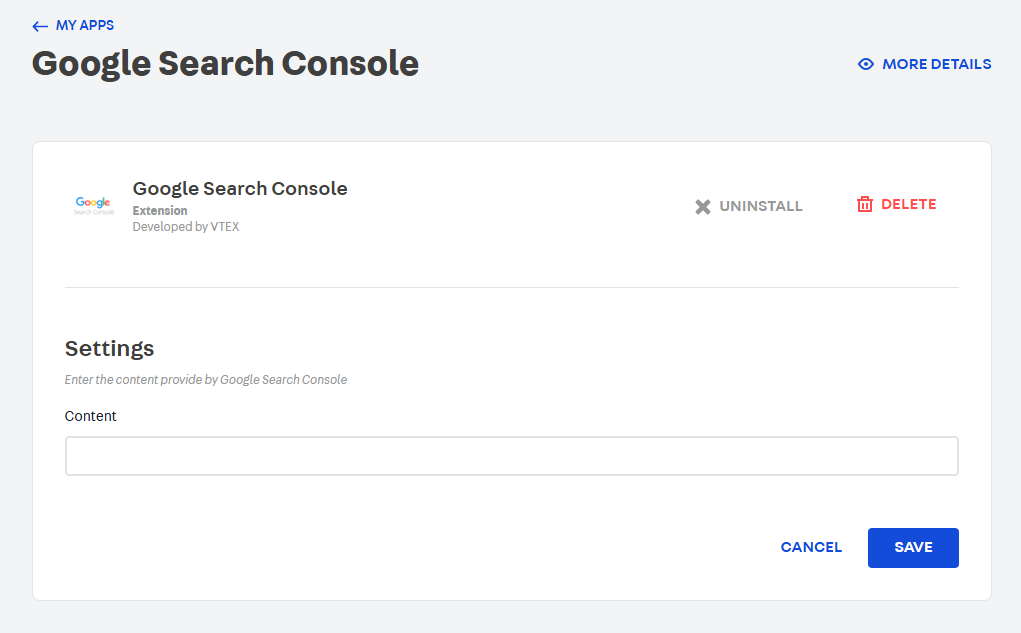Click the back arrow next to MY APPS
The height and width of the screenshot is (633, 1021).
(39, 25)
